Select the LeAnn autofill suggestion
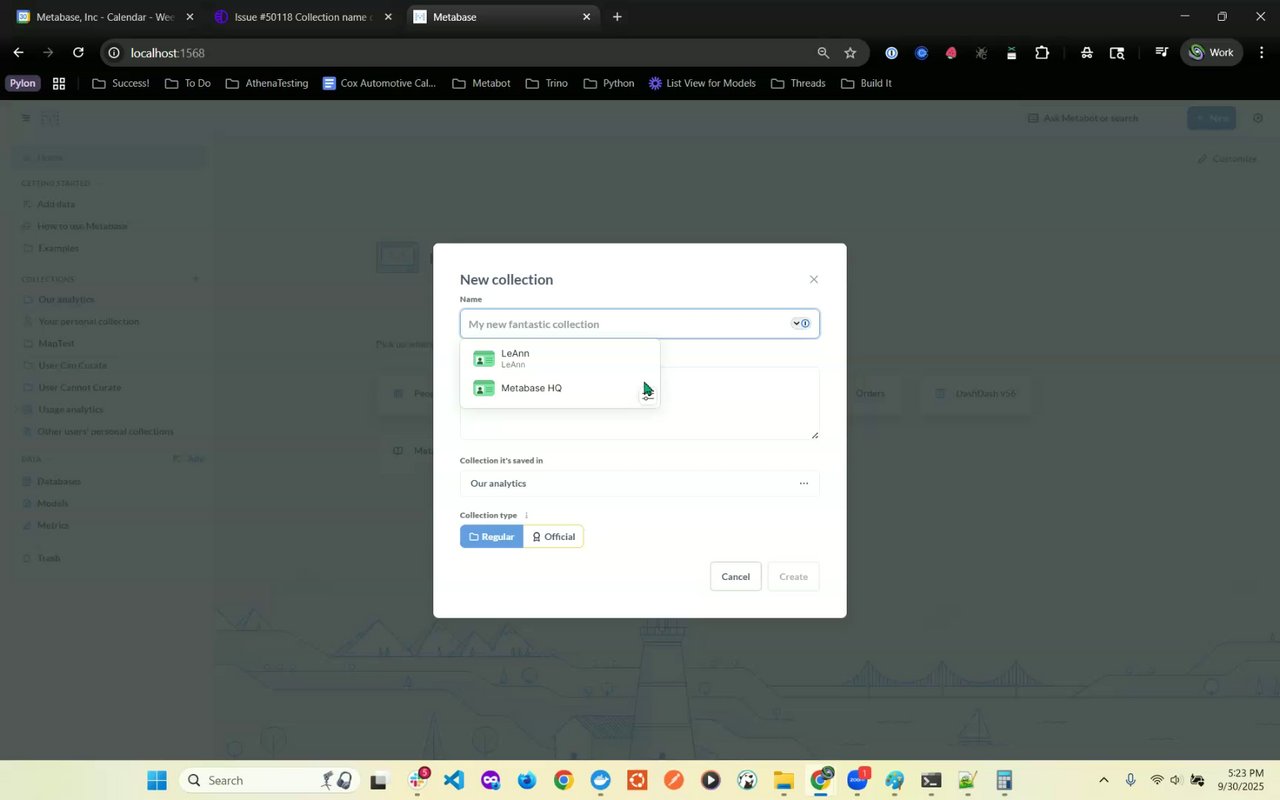Screen dimensions: 1280x800 [560, 358]
